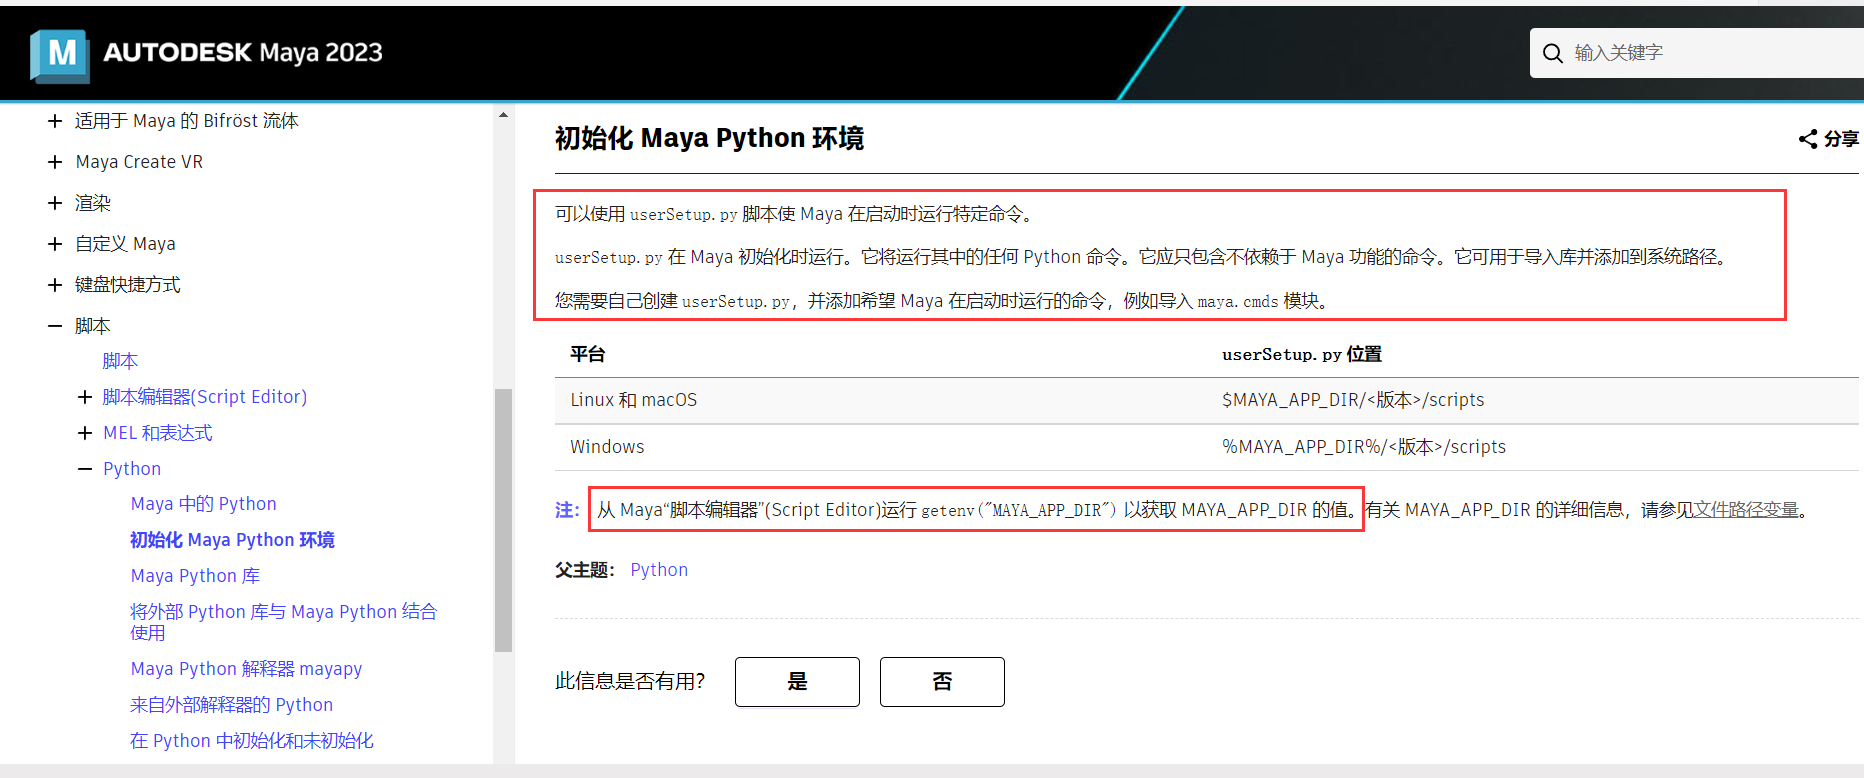The image size is (1864, 778).
Task: Click the $MAYA_APP_DIR/<版本>/scripts cell
Action: 1353,400
